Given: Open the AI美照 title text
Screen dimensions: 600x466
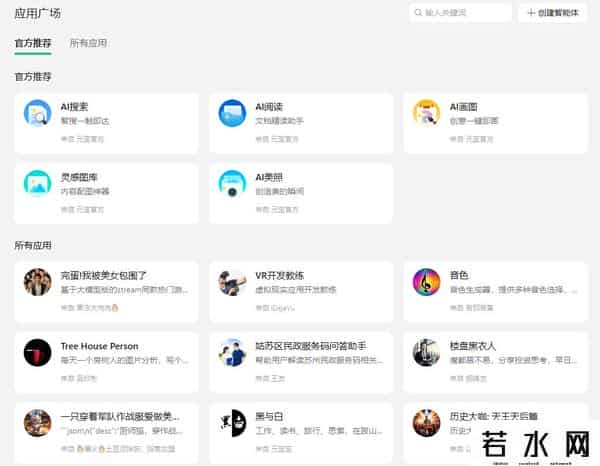Looking at the screenshot, I should (269, 177).
